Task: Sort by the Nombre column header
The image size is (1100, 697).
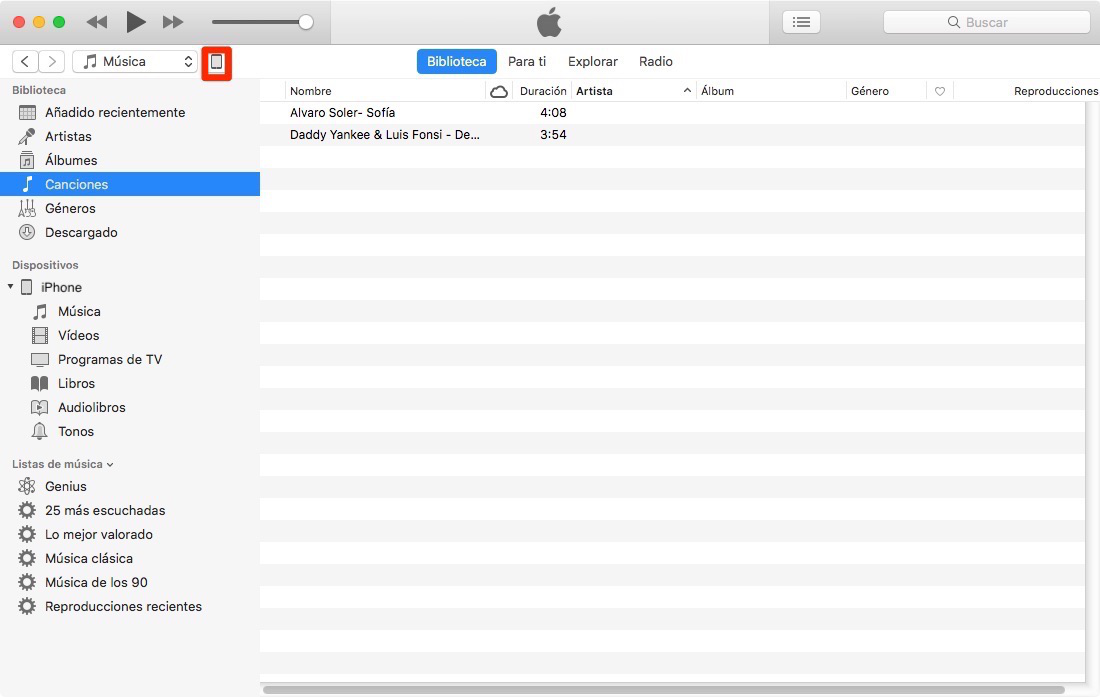Action: coord(385,90)
